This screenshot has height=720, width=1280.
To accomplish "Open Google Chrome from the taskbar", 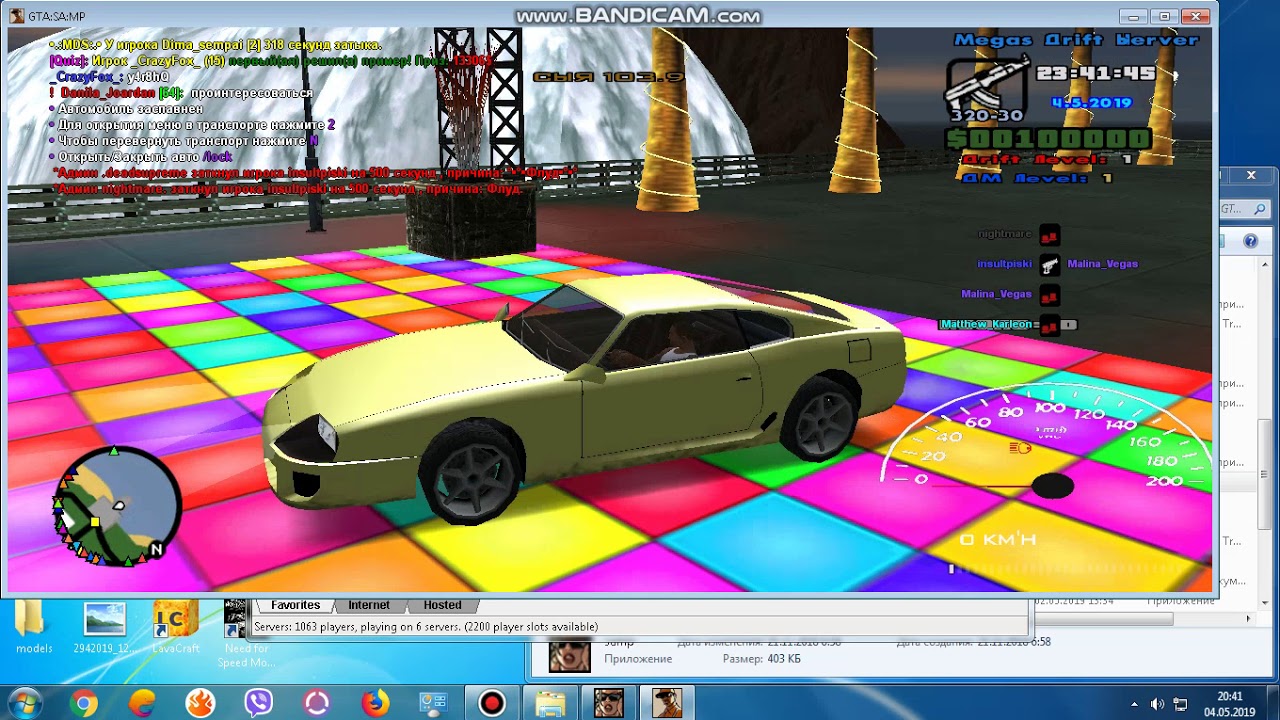I will point(84,703).
